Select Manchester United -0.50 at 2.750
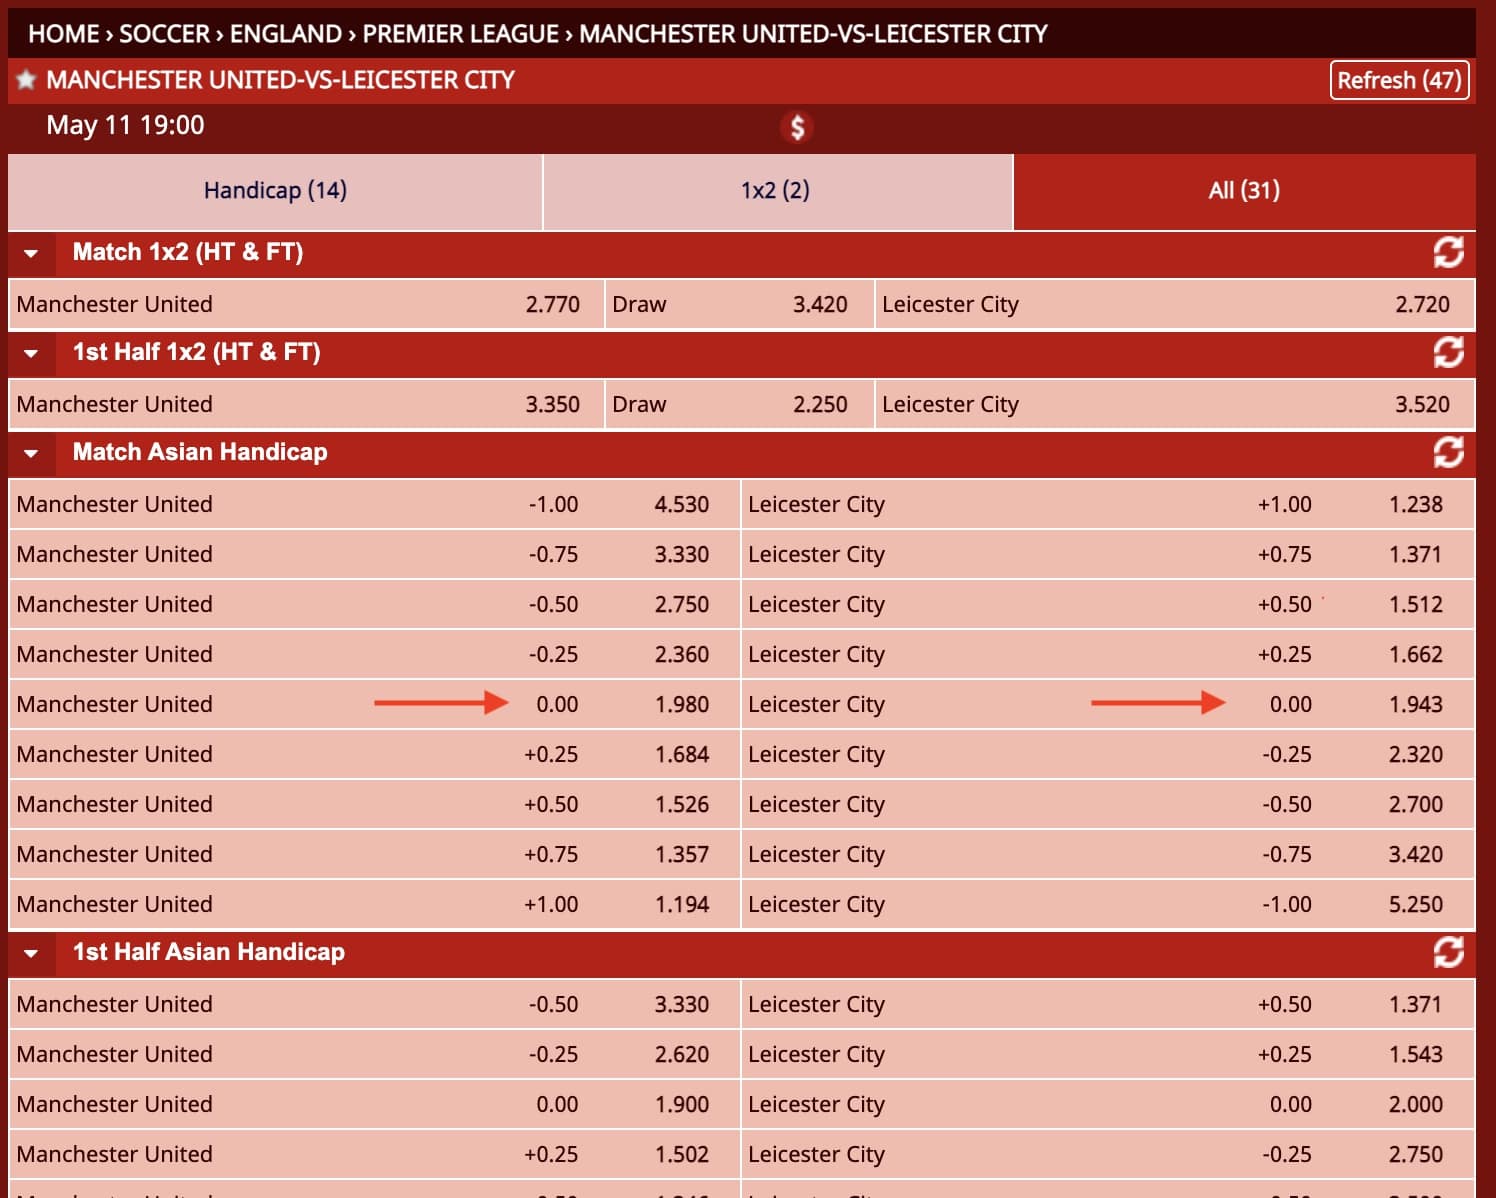1496x1198 pixels. point(374,604)
